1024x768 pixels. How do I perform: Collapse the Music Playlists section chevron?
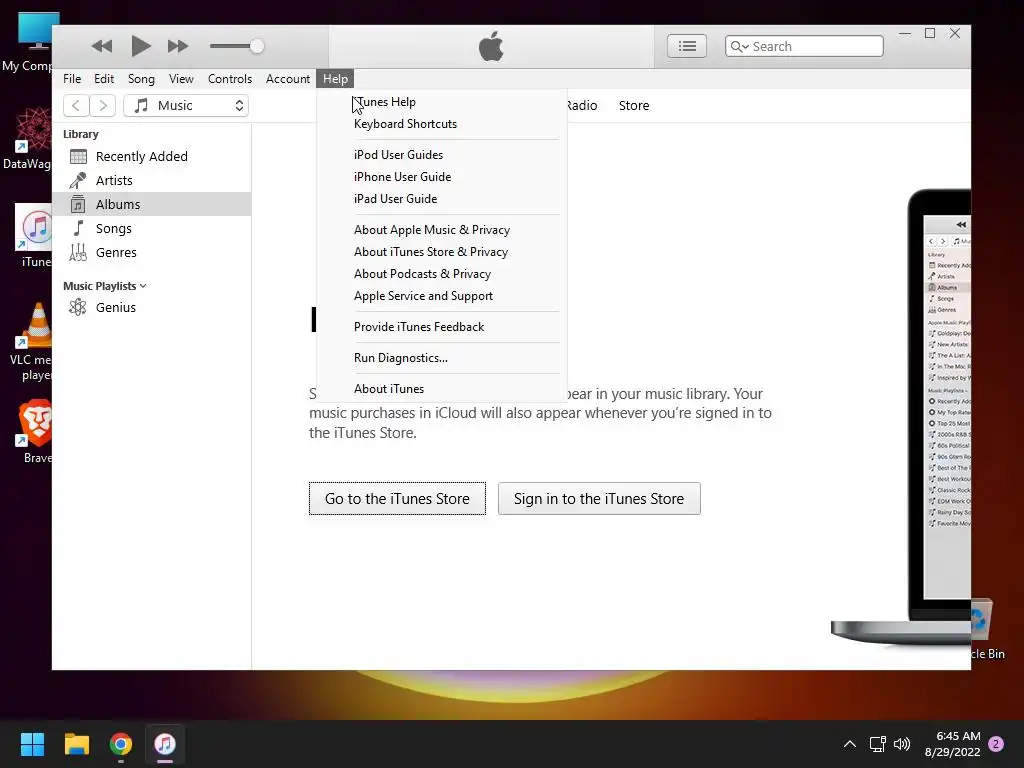click(143, 286)
